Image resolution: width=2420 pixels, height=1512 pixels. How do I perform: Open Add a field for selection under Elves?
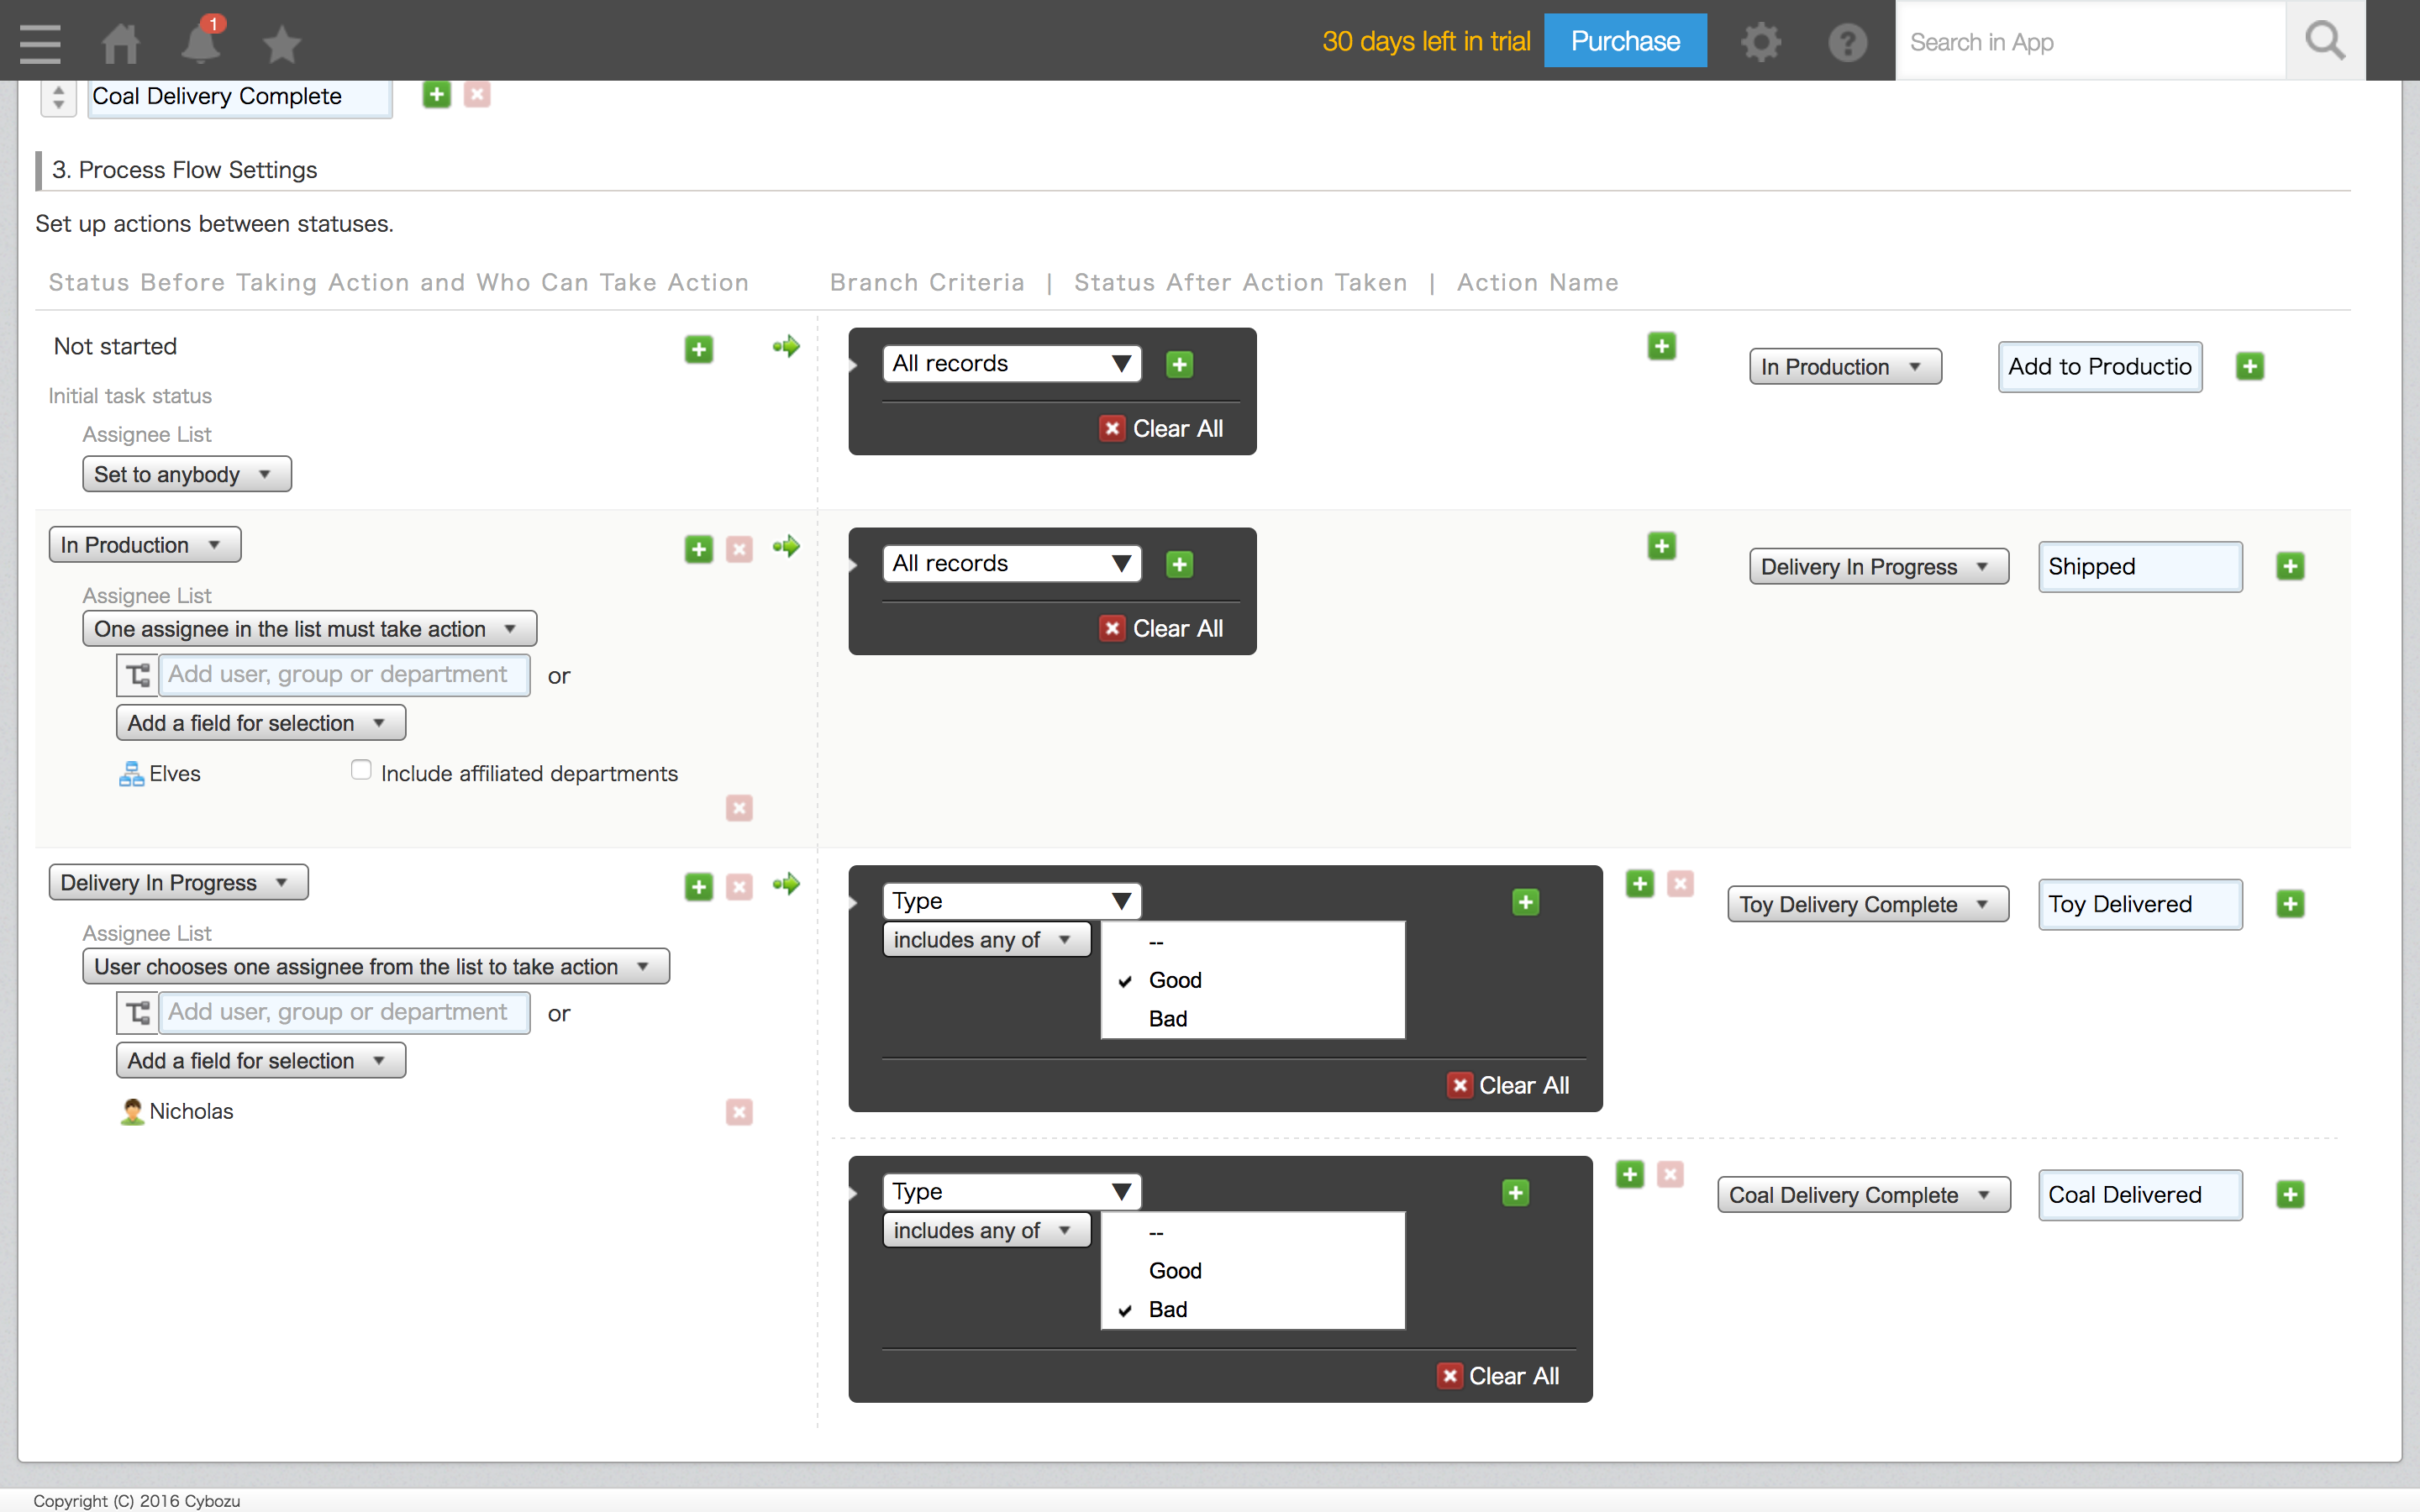click(261, 723)
